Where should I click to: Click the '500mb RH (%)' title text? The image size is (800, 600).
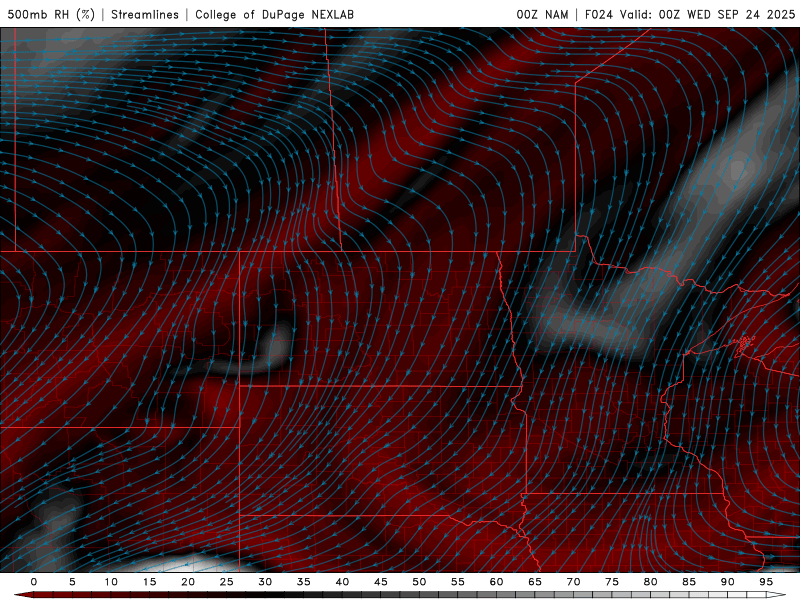click(51, 14)
